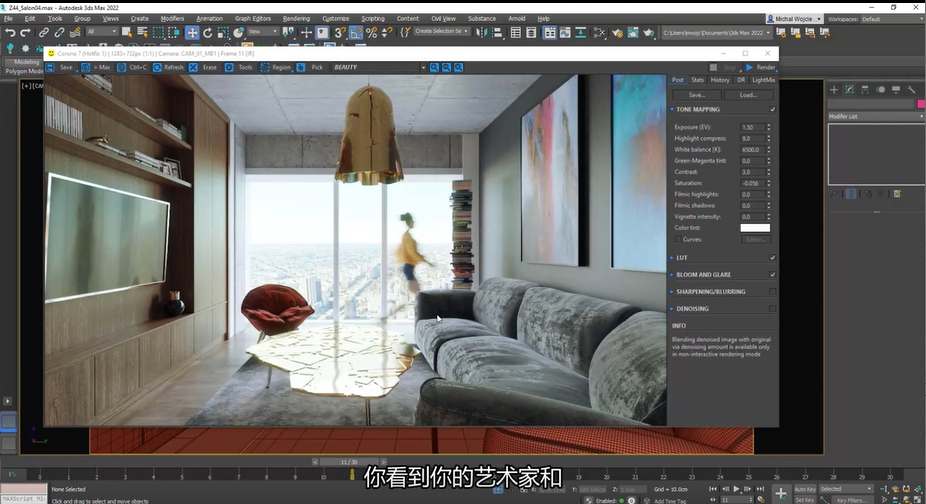Image resolution: width=926 pixels, height=504 pixels.
Task: Open the Hierarchy tab in command panel
Action: (x=865, y=89)
